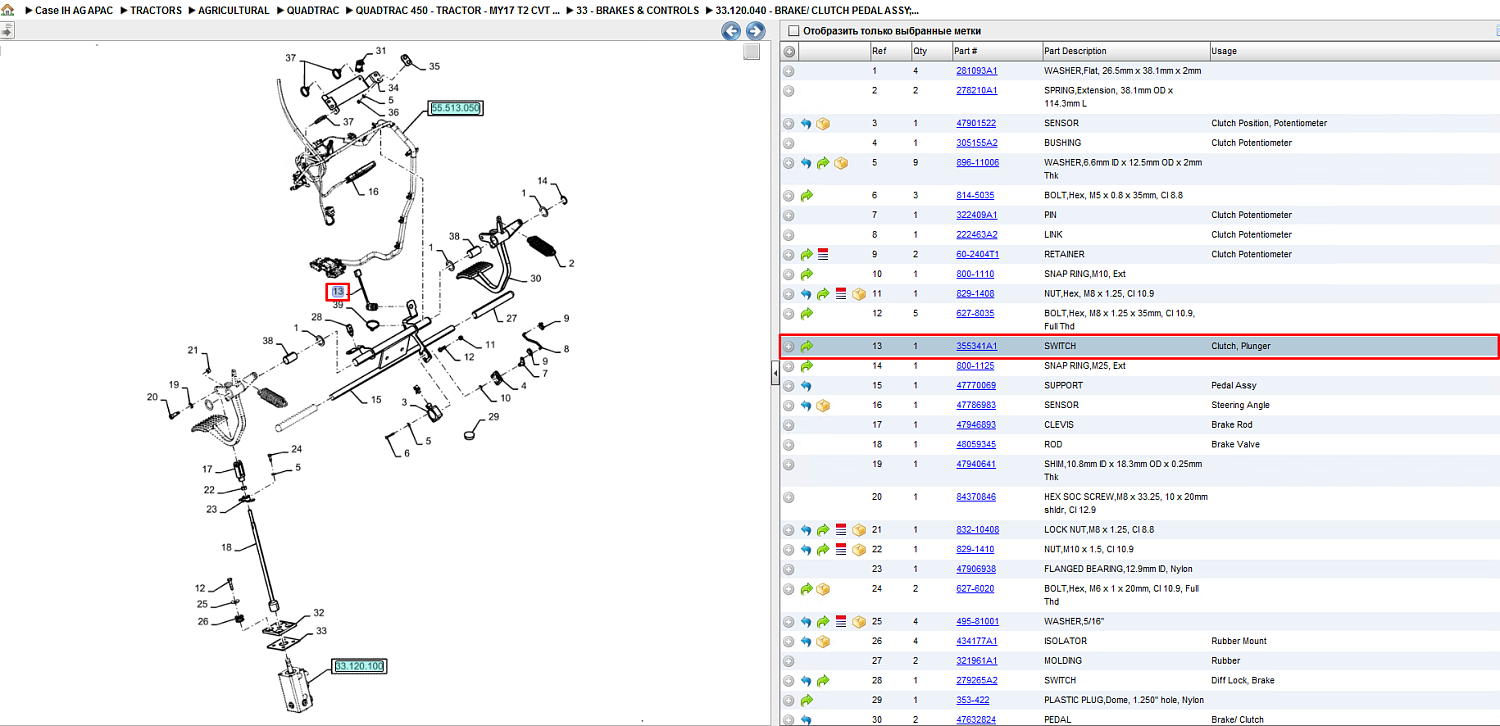Click box icon for steering sensor 47786983

point(823,405)
